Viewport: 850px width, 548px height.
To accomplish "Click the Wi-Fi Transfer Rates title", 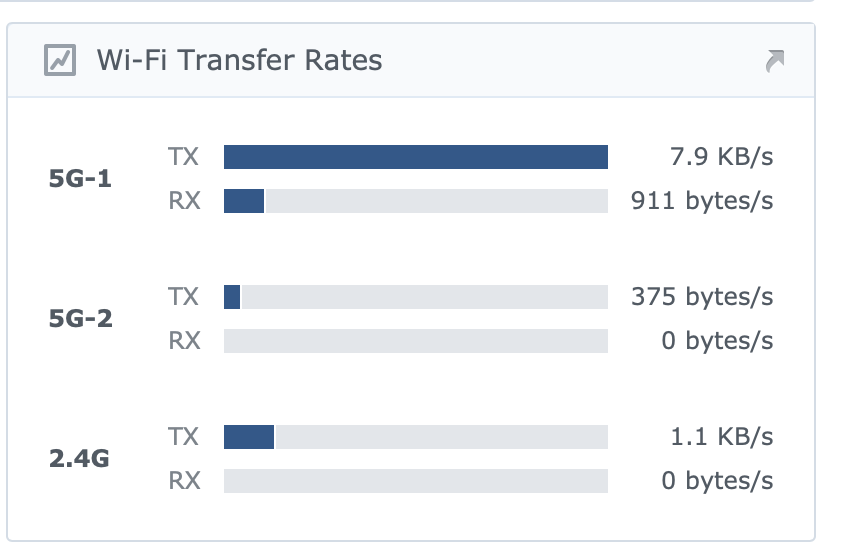I will pos(239,60).
